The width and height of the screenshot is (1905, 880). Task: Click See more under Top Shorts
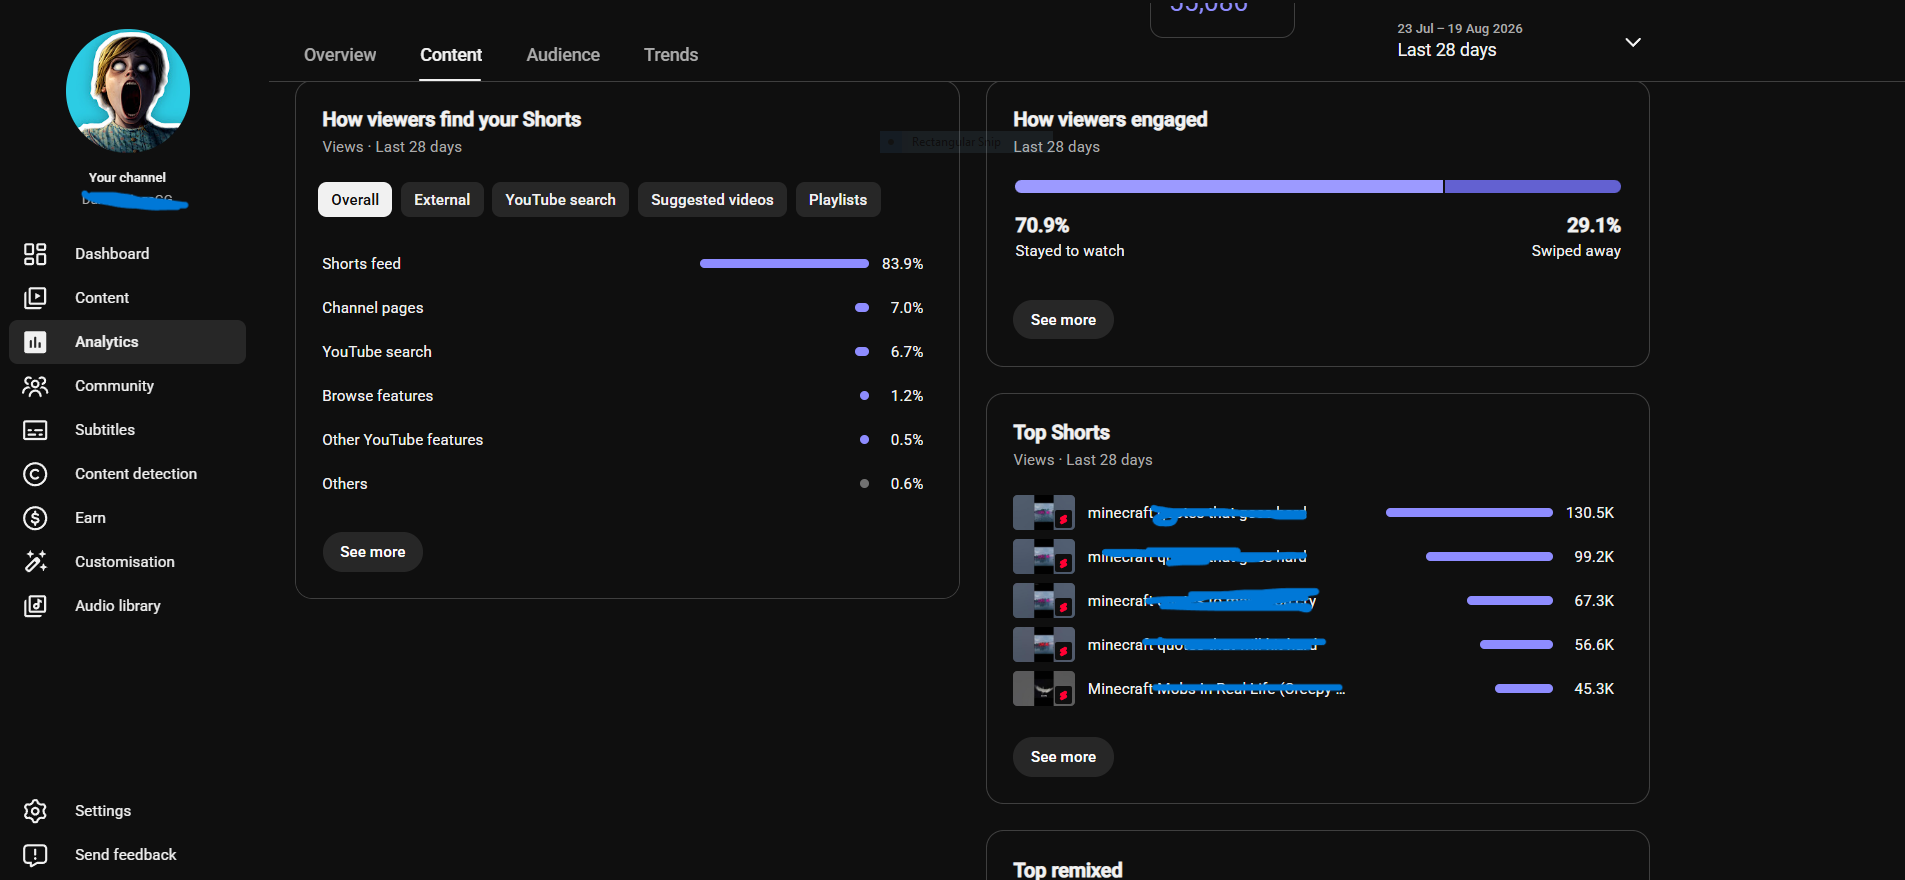pos(1063,757)
